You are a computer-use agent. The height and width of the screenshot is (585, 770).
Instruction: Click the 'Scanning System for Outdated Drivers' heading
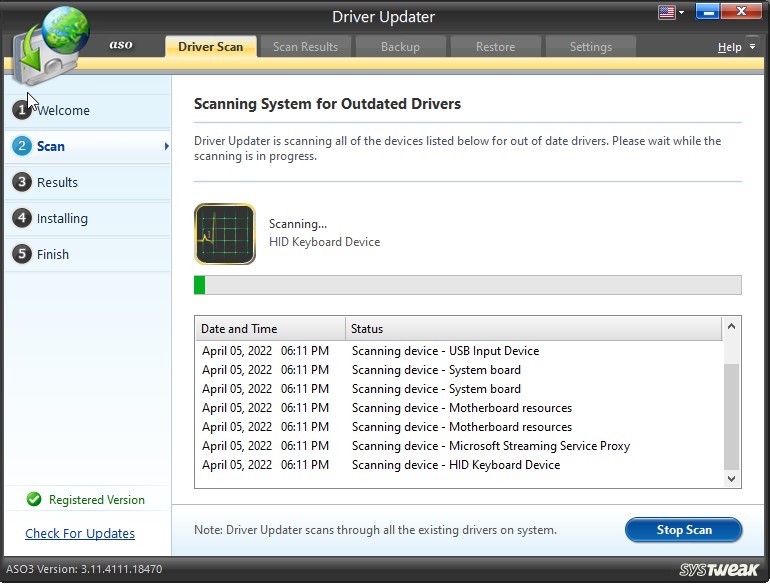[x=327, y=104]
